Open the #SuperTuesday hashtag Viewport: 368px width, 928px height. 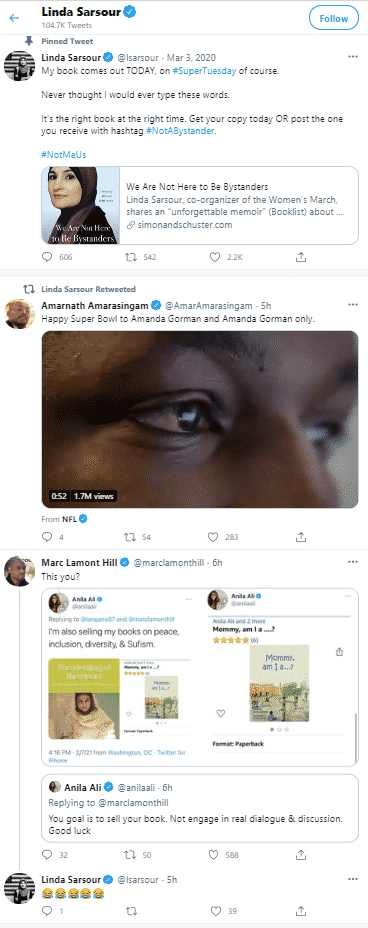[206, 70]
